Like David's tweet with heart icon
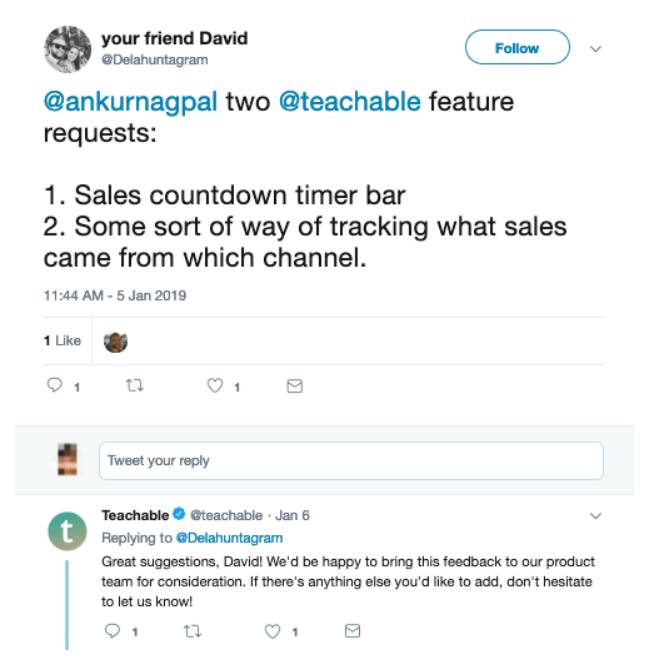 [214, 386]
